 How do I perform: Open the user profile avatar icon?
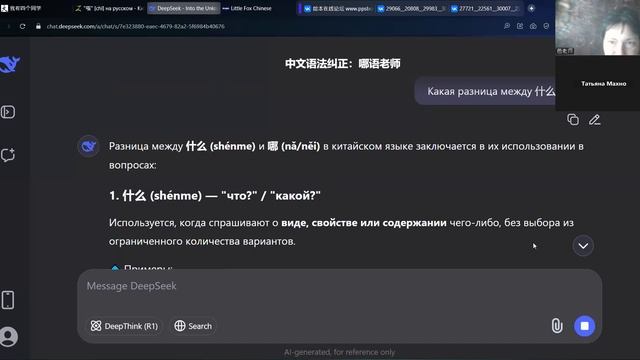(9, 337)
